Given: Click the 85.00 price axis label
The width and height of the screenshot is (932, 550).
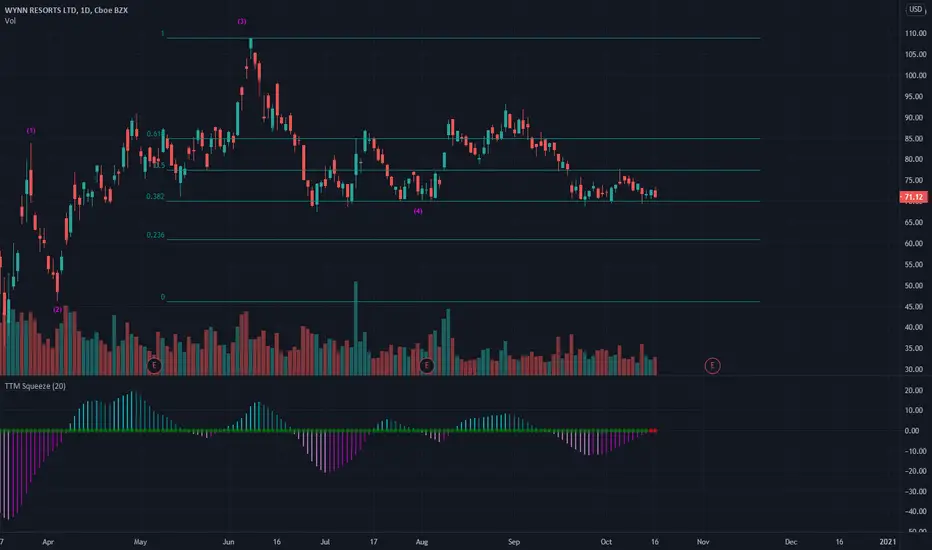Looking at the screenshot, I should pyautogui.click(x=915, y=139).
